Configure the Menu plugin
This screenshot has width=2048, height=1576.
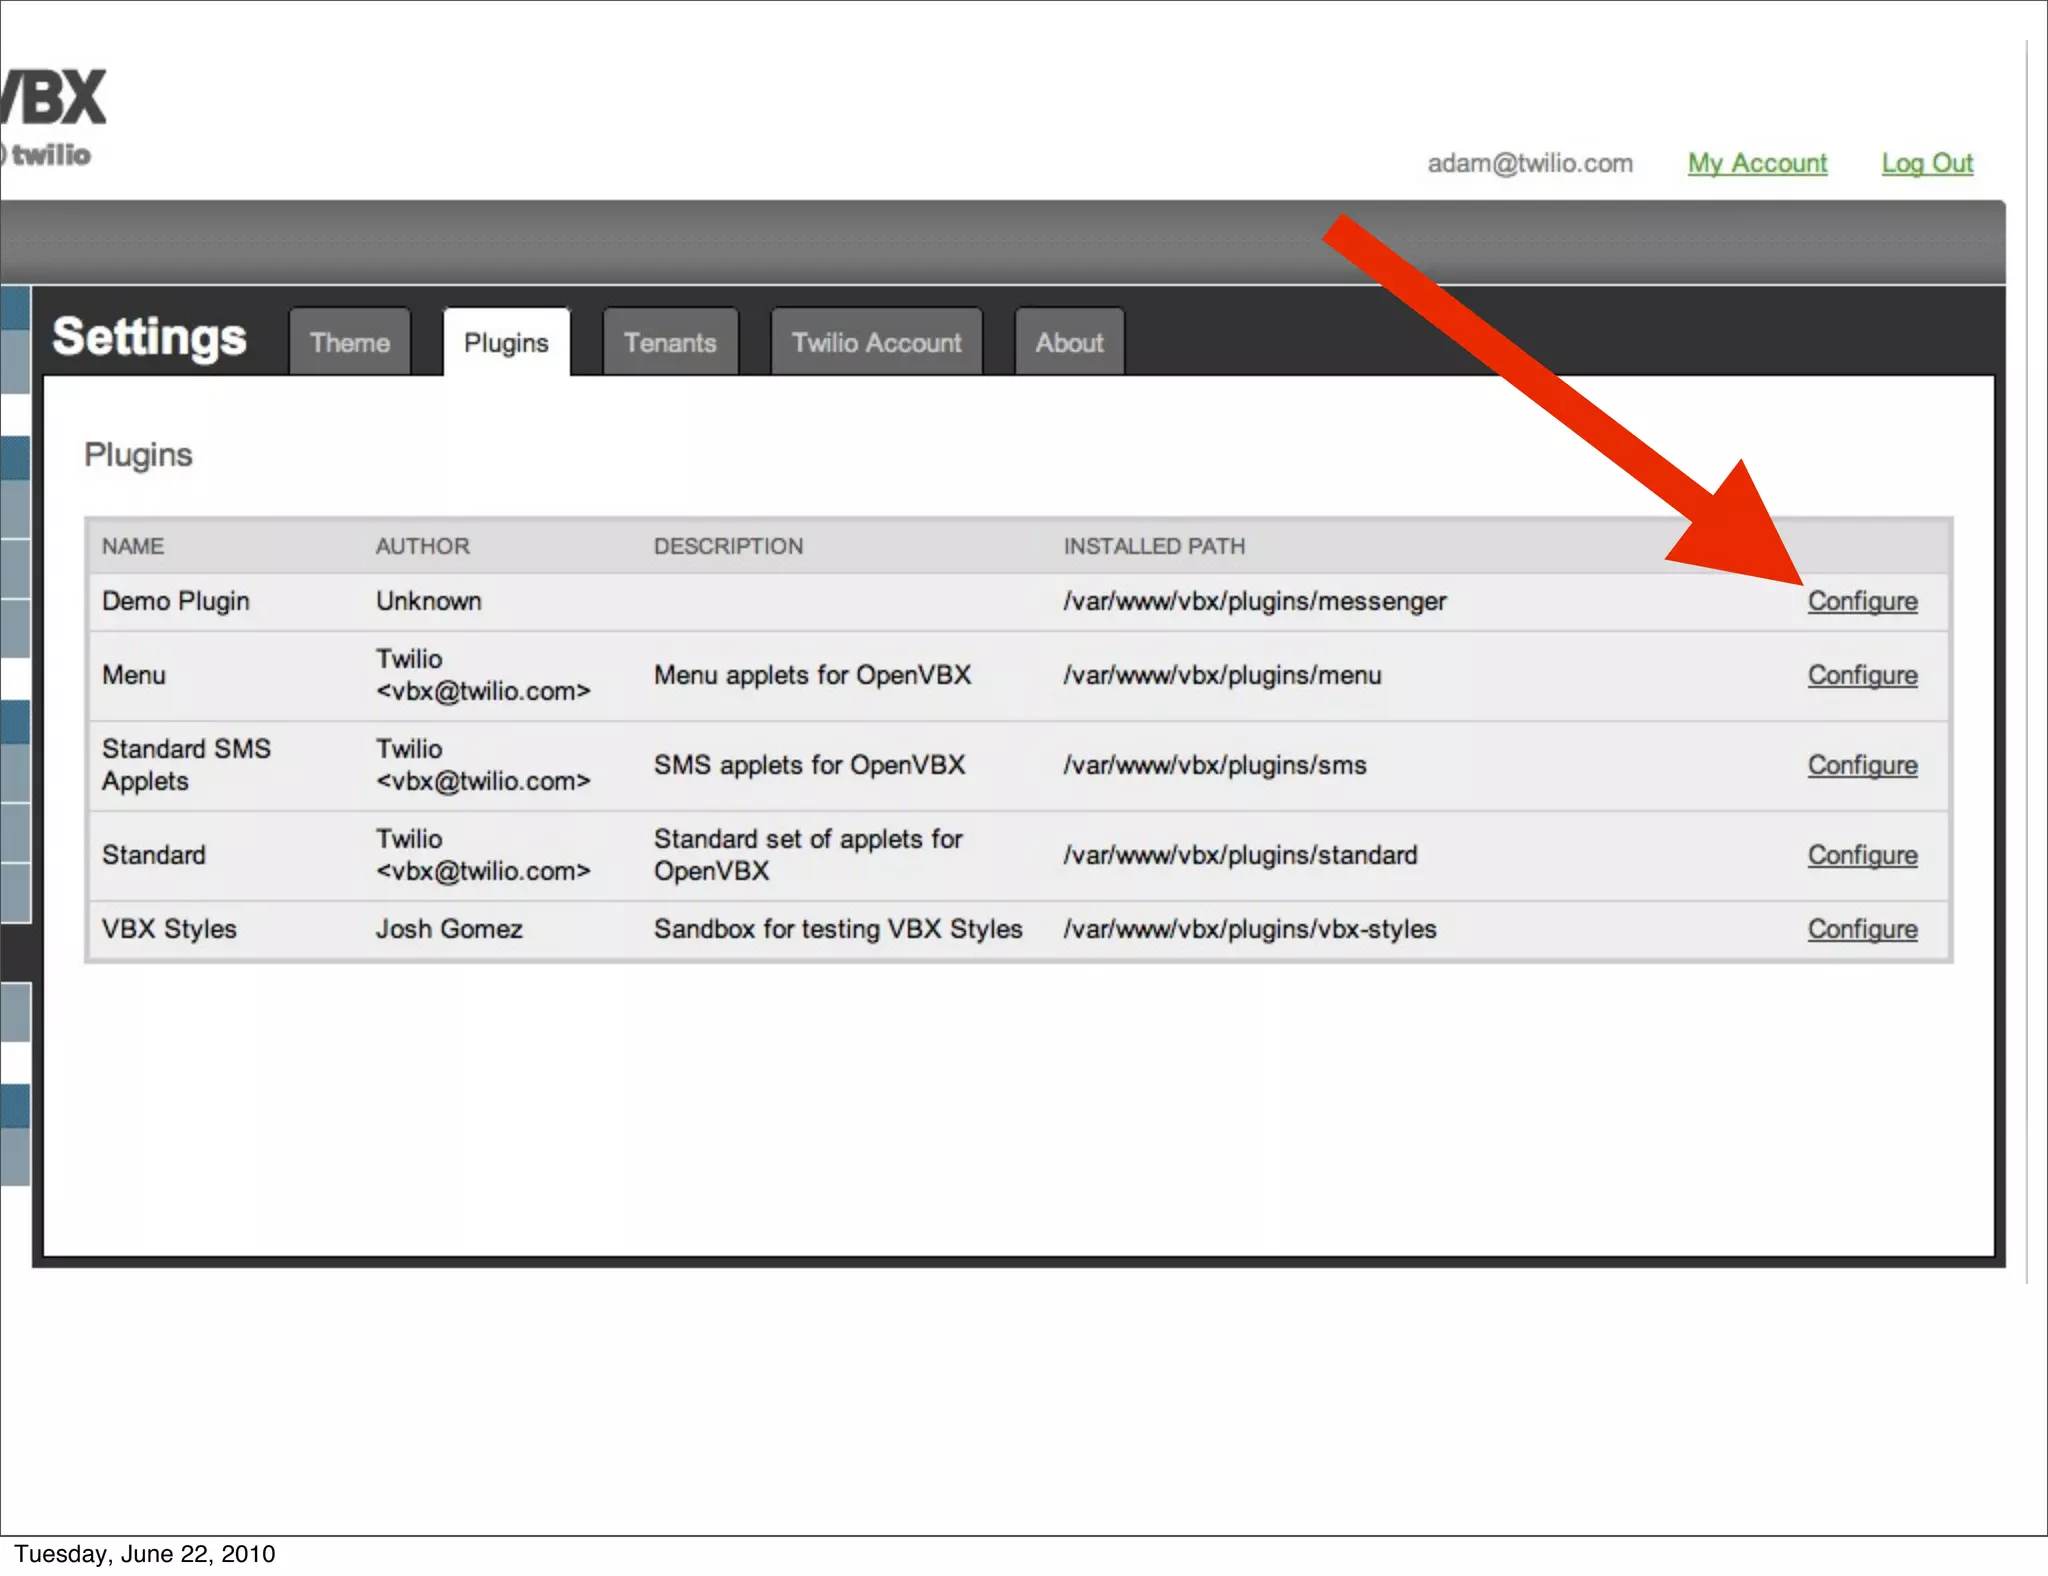pos(1862,675)
